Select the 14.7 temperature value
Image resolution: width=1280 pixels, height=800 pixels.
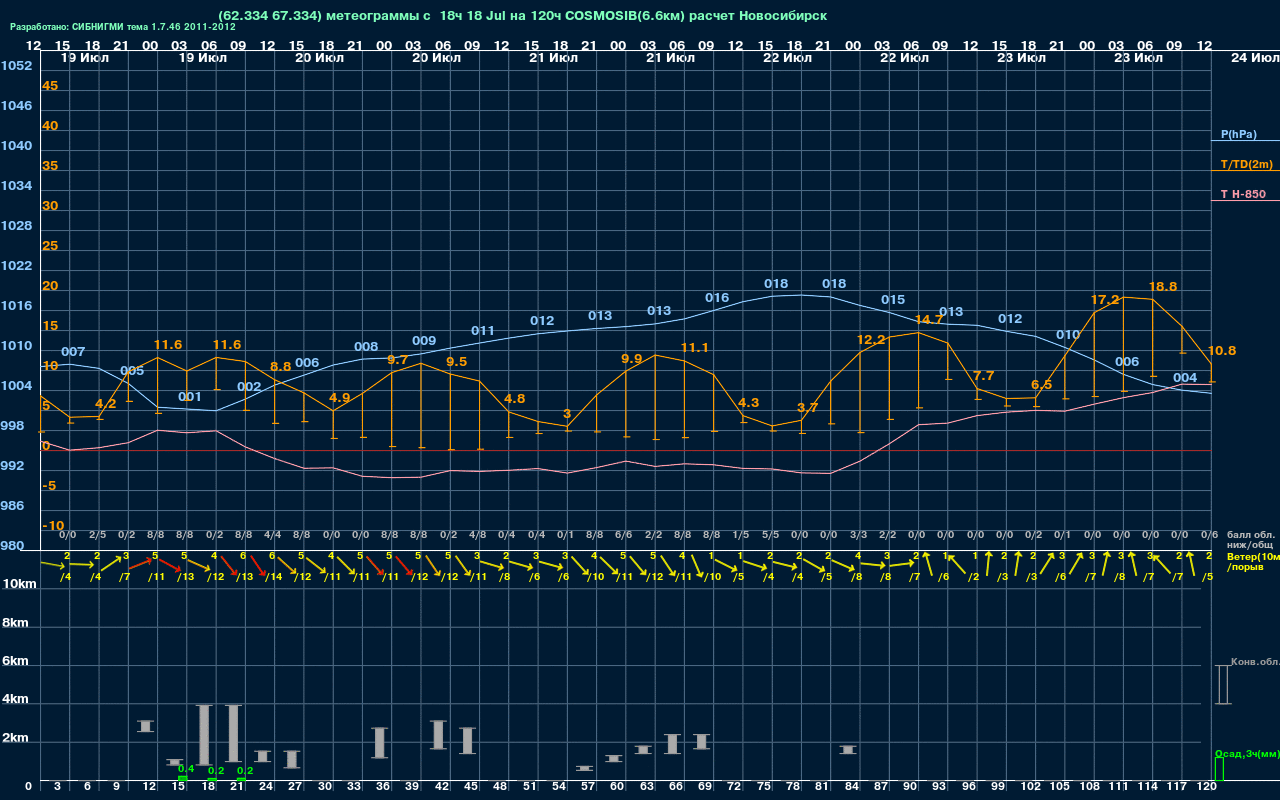[929, 320]
